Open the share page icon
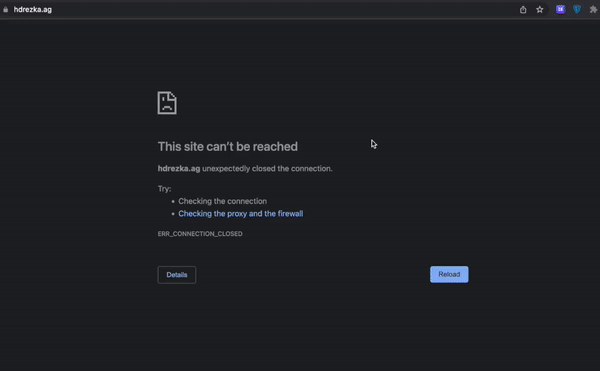The height and width of the screenshot is (371, 600). (523, 10)
